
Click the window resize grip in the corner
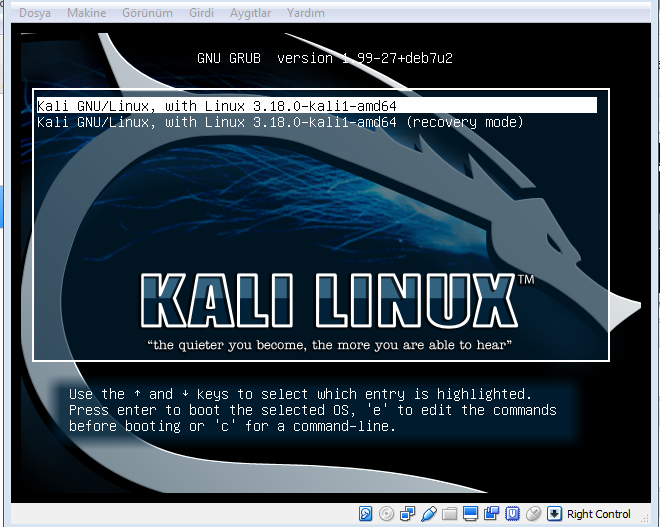(x=651, y=518)
